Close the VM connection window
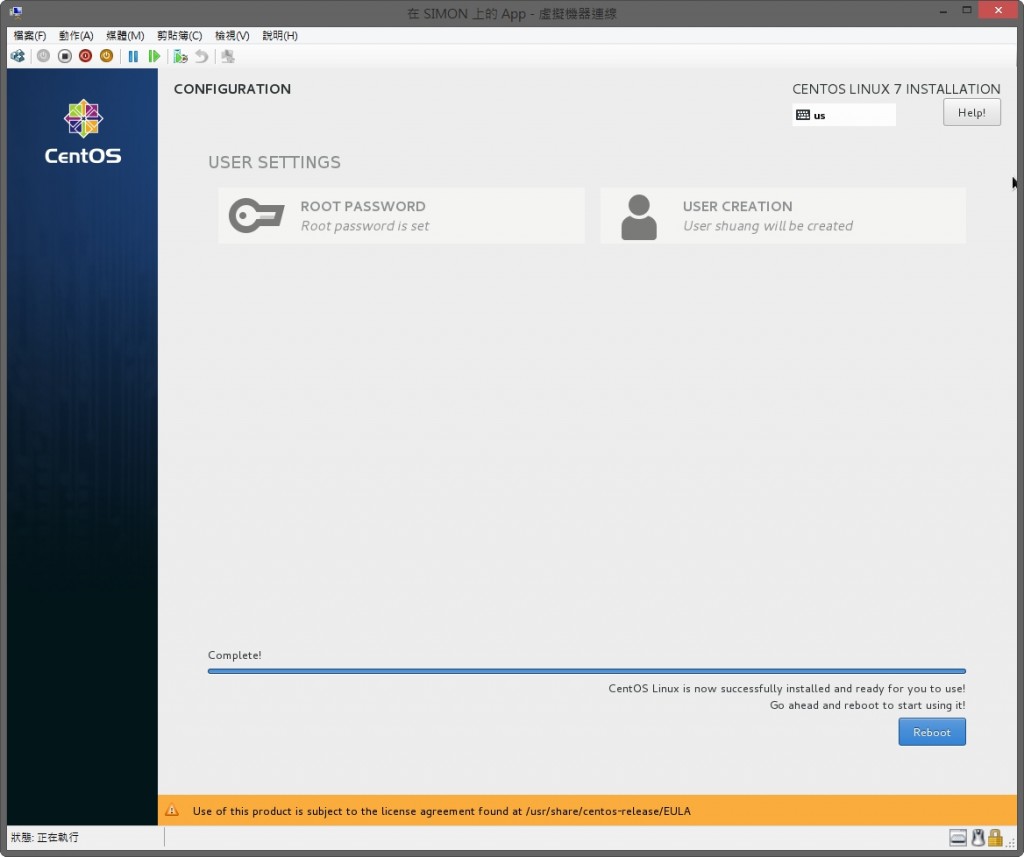The image size is (1024, 857). (998, 10)
